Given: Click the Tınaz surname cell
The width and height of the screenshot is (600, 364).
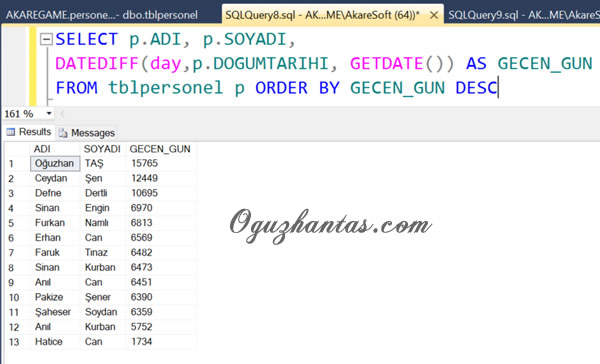Looking at the screenshot, I should click(103, 253).
